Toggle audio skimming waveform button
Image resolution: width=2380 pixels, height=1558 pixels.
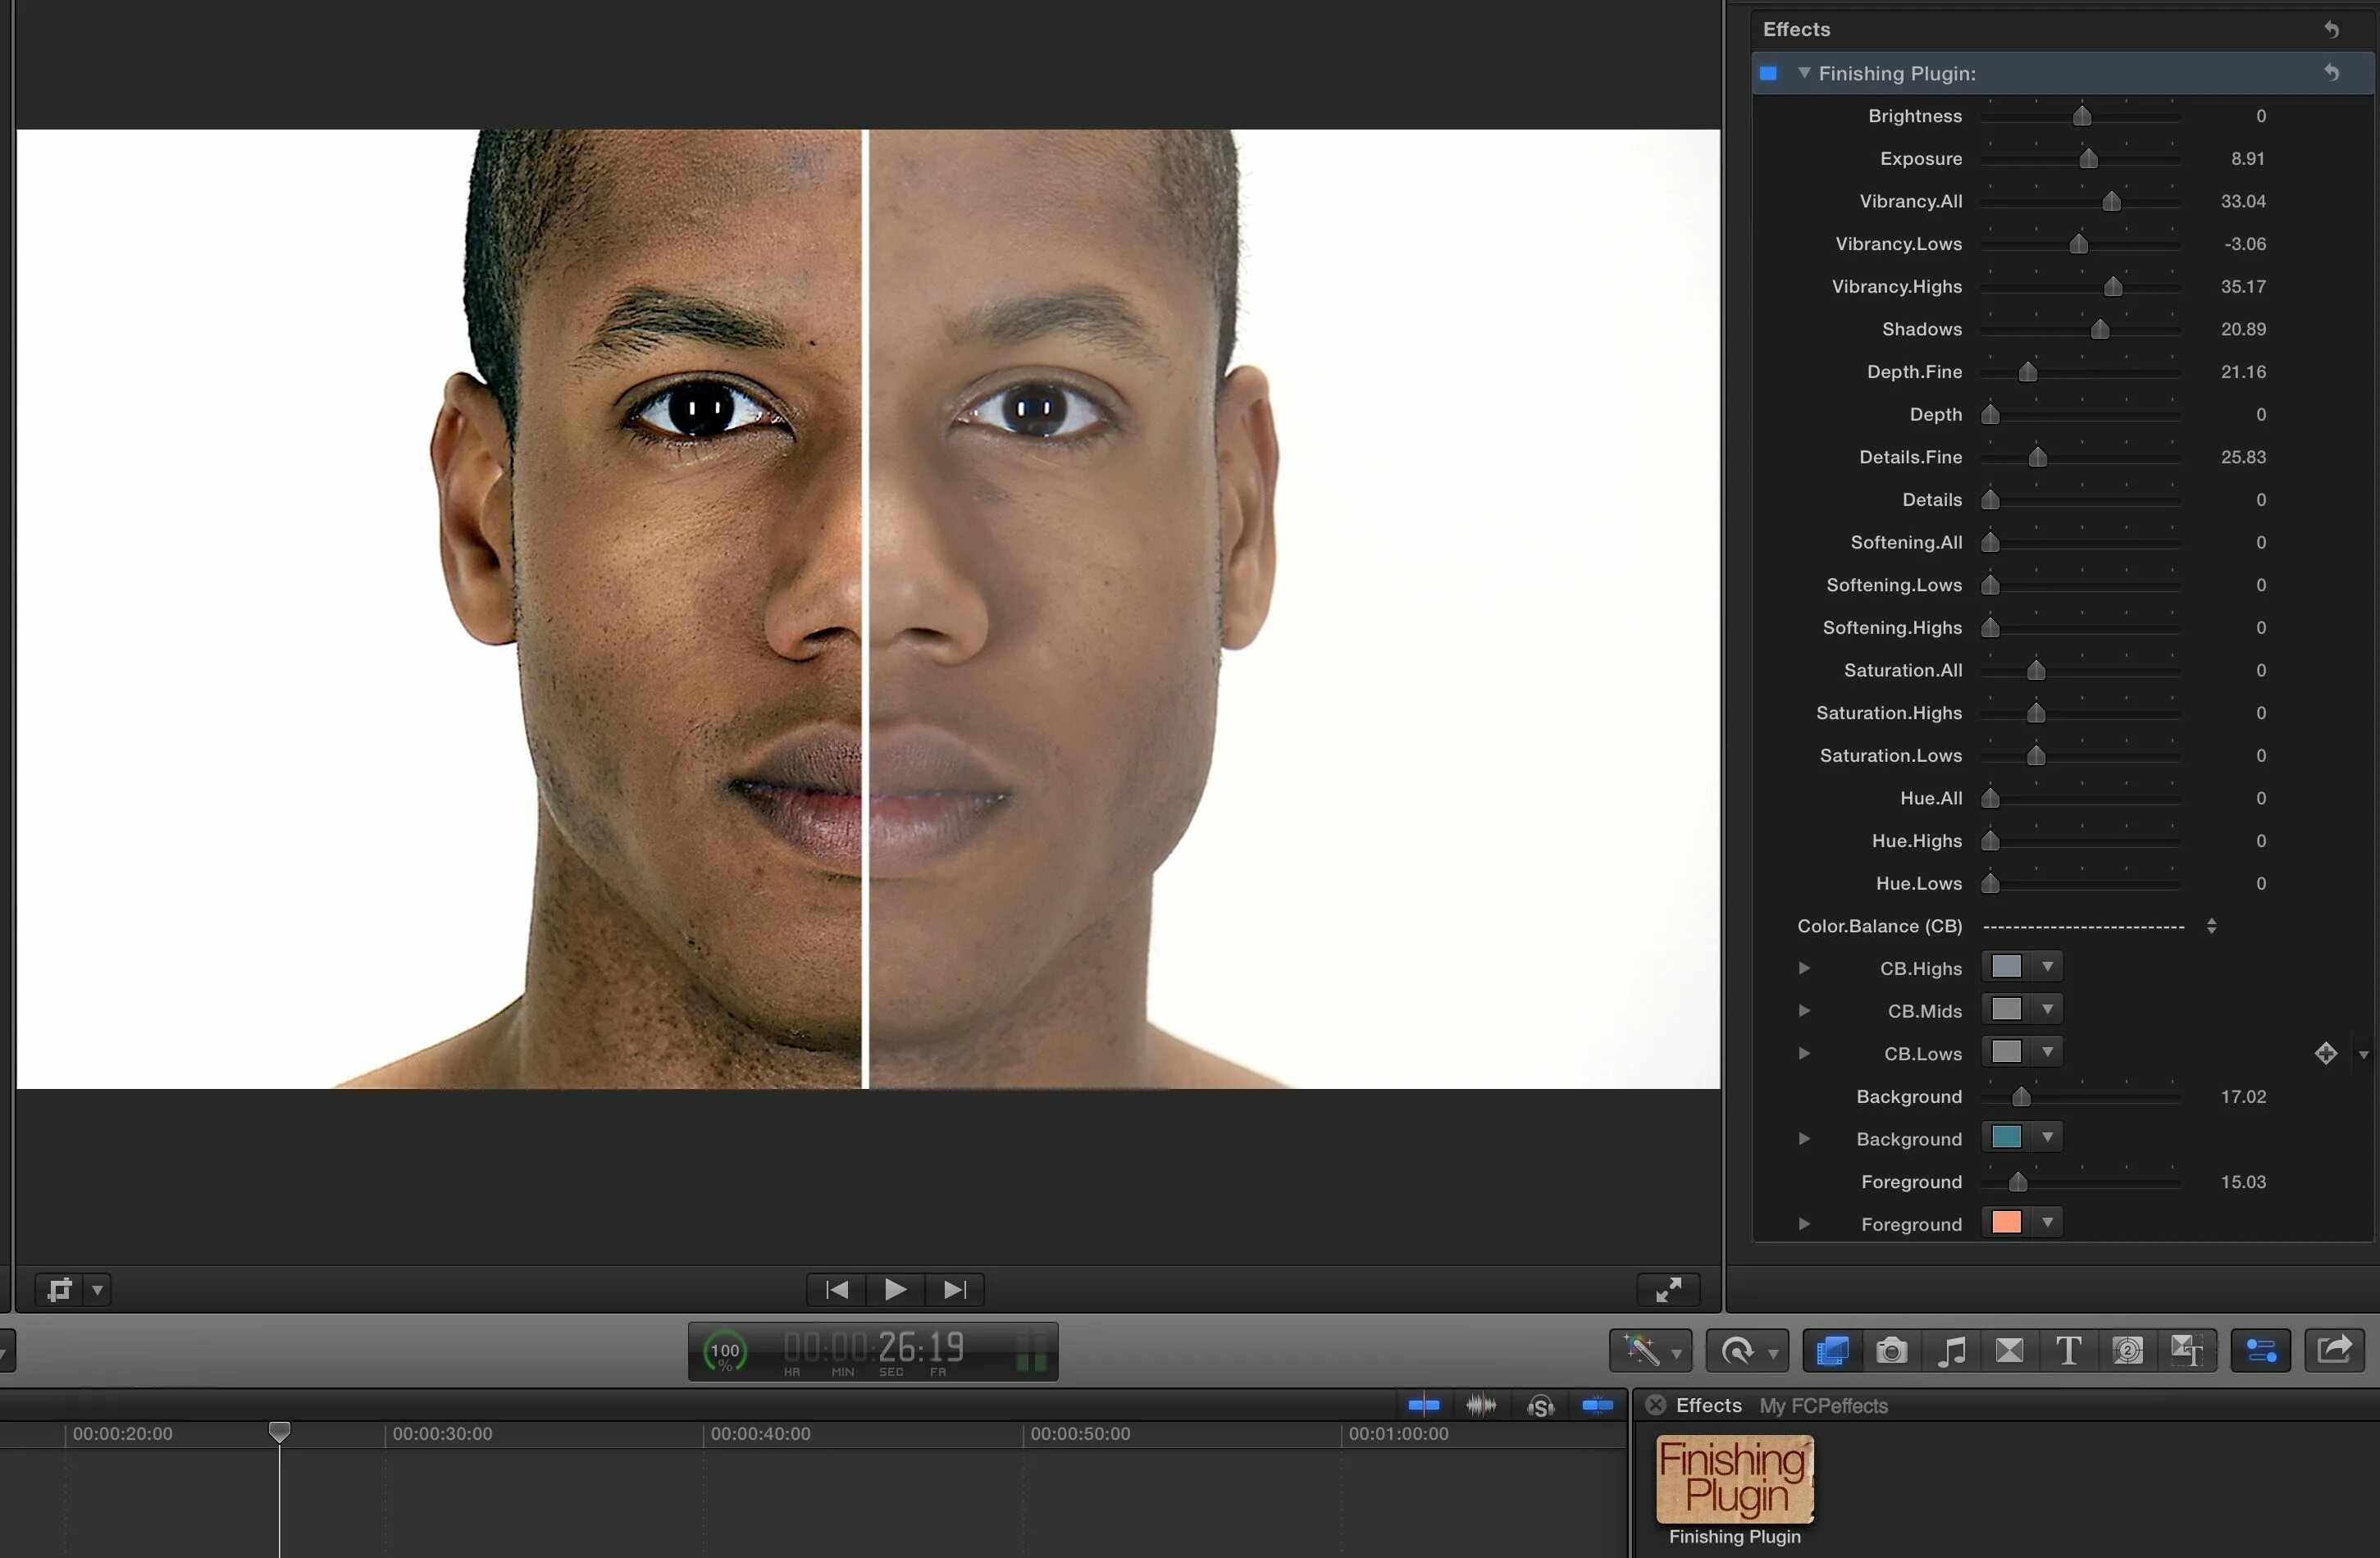1481,1405
